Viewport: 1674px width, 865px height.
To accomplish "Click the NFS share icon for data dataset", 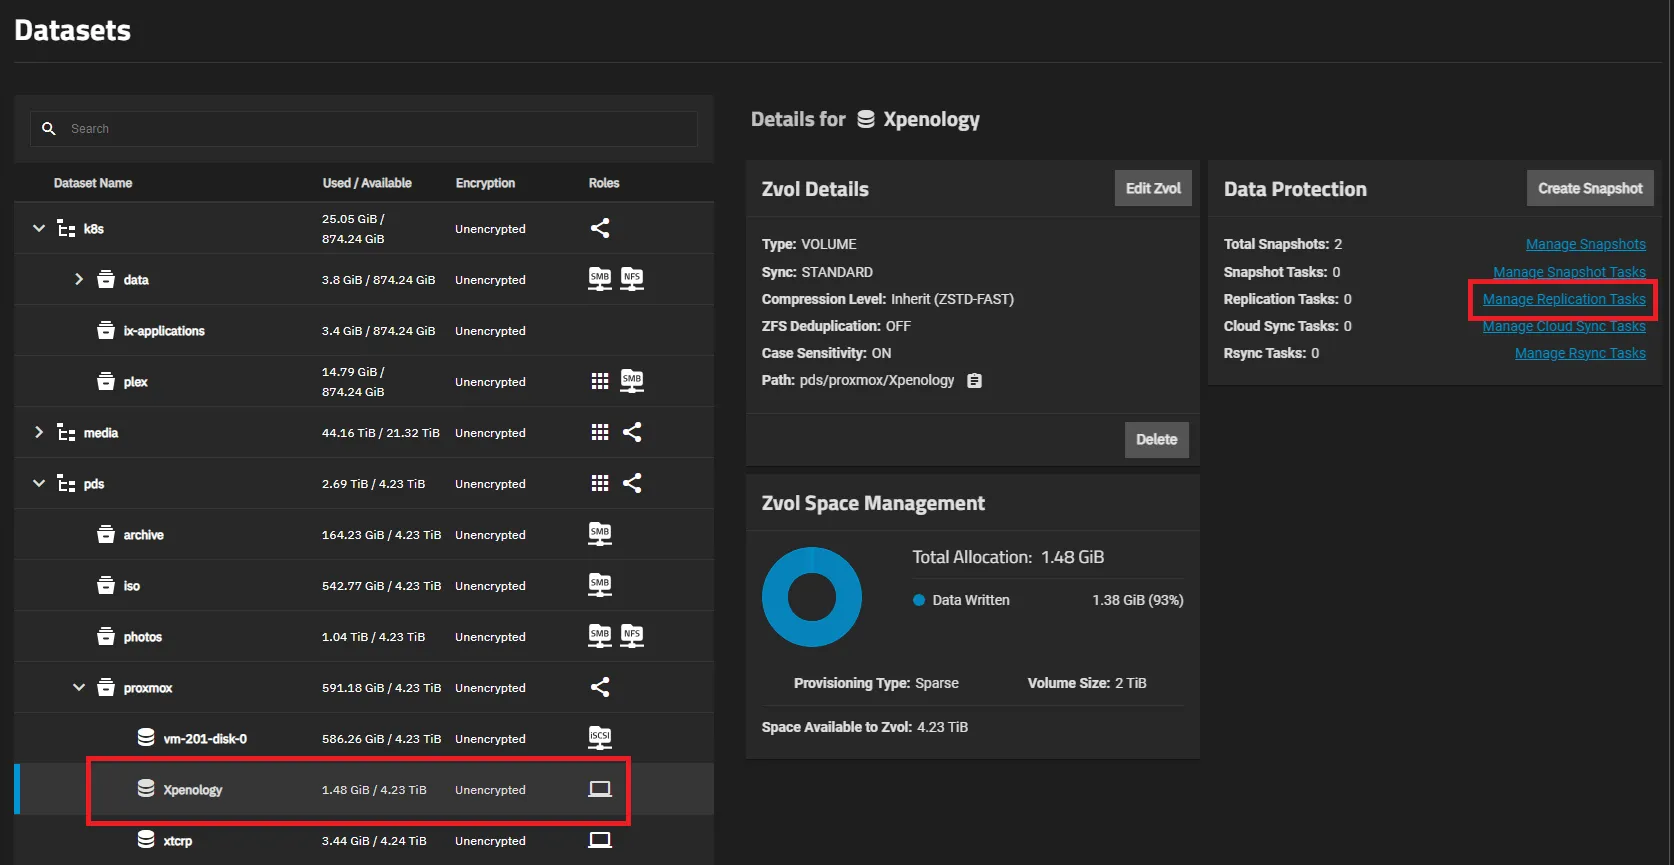I will (632, 279).
